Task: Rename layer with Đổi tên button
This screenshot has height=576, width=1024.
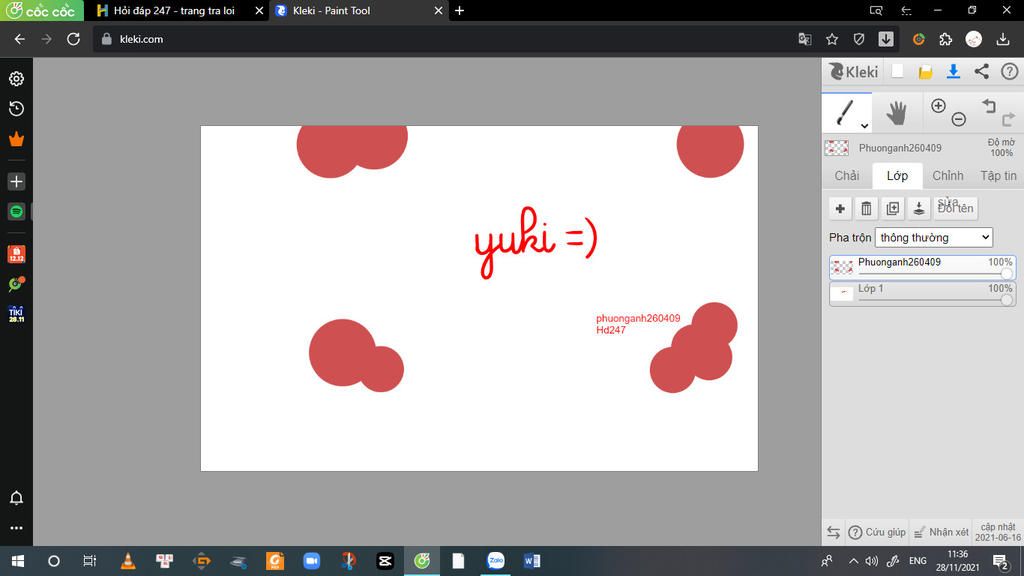Action: [955, 208]
